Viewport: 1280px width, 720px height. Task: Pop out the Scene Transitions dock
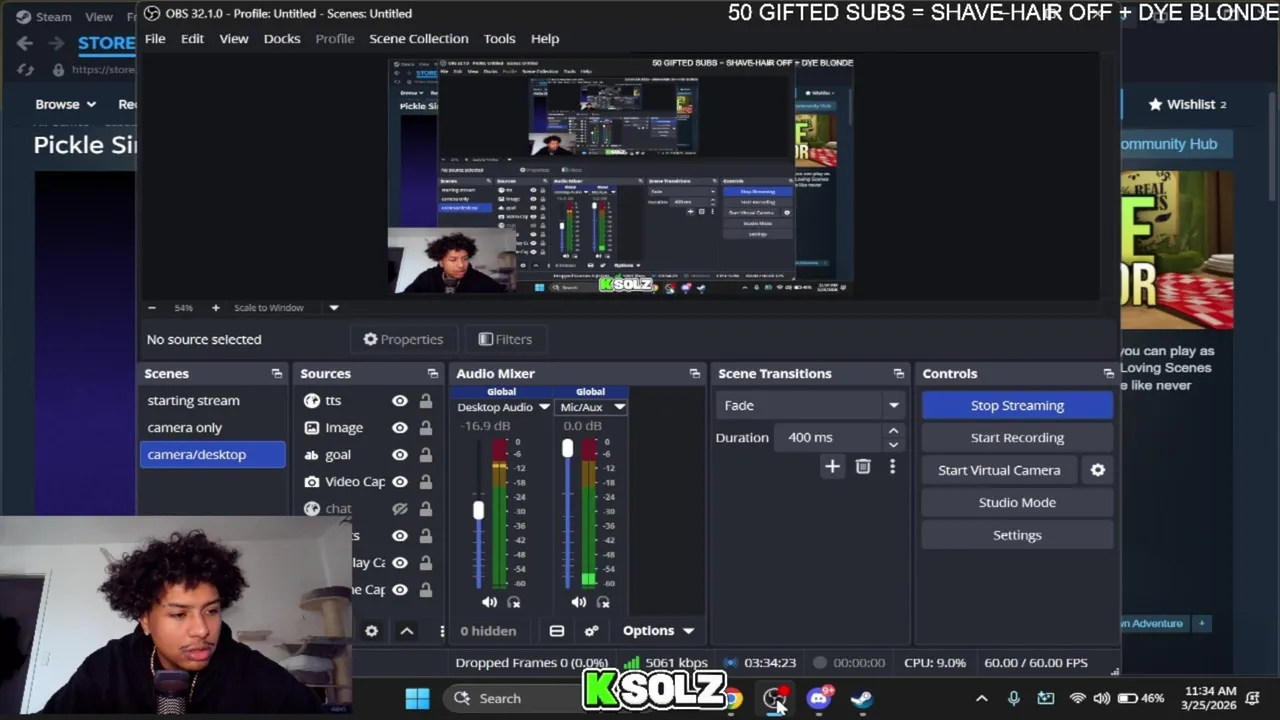tap(899, 373)
